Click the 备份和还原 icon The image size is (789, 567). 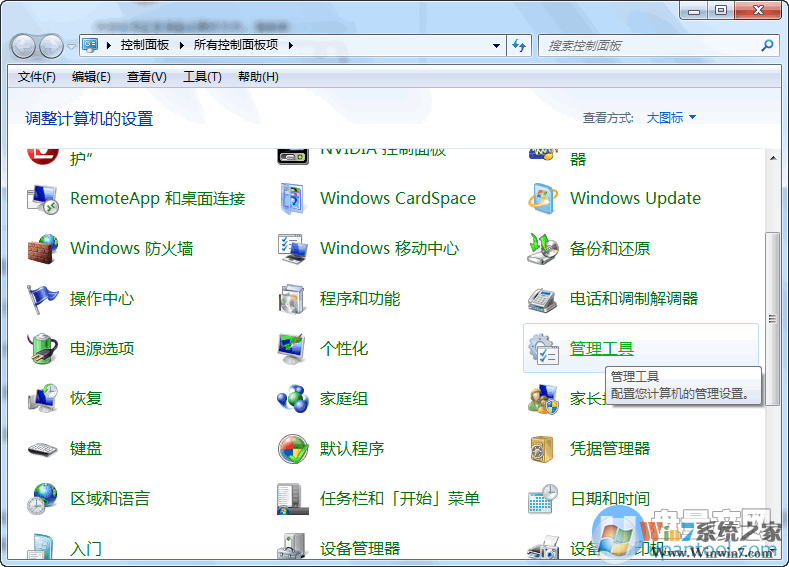[542, 248]
